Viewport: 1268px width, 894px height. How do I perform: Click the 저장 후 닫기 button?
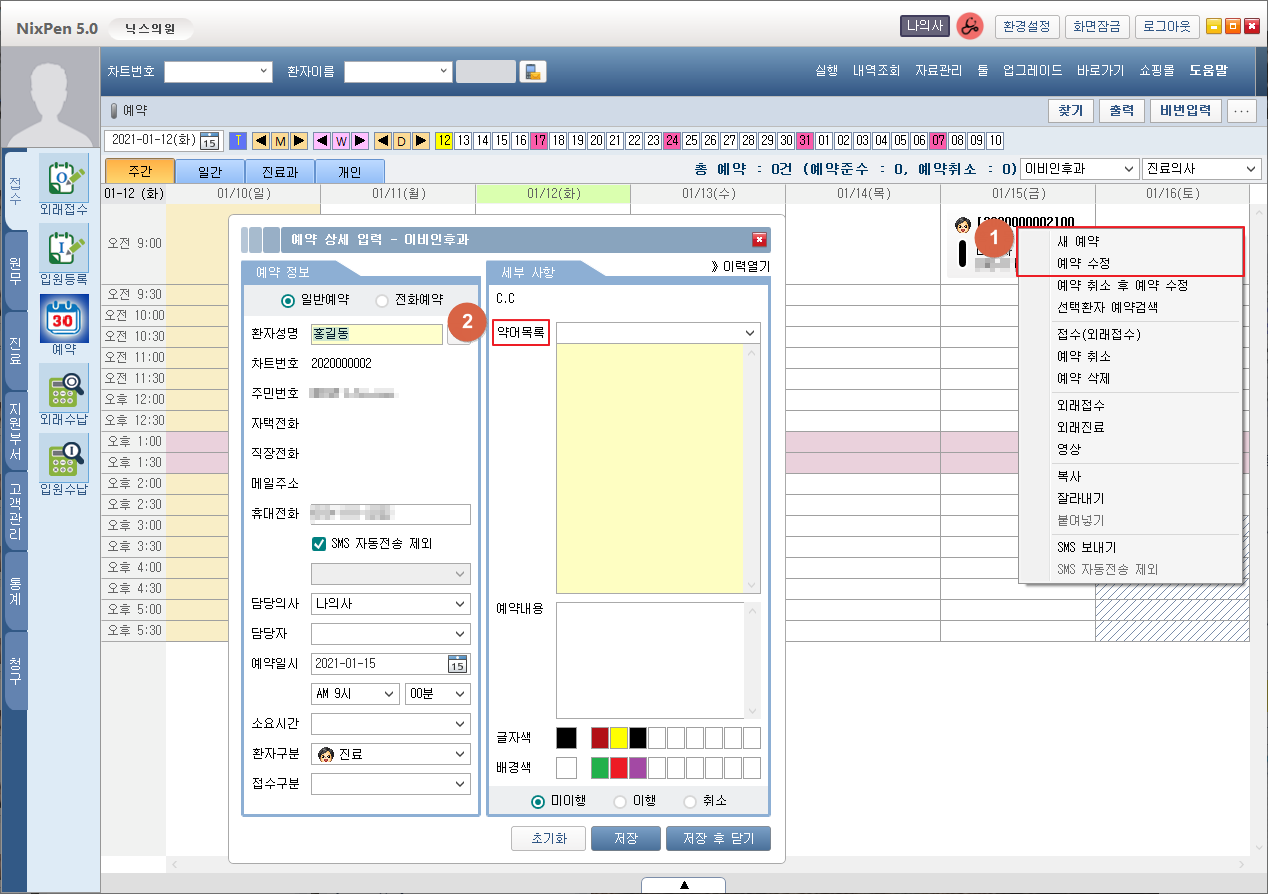coord(717,839)
